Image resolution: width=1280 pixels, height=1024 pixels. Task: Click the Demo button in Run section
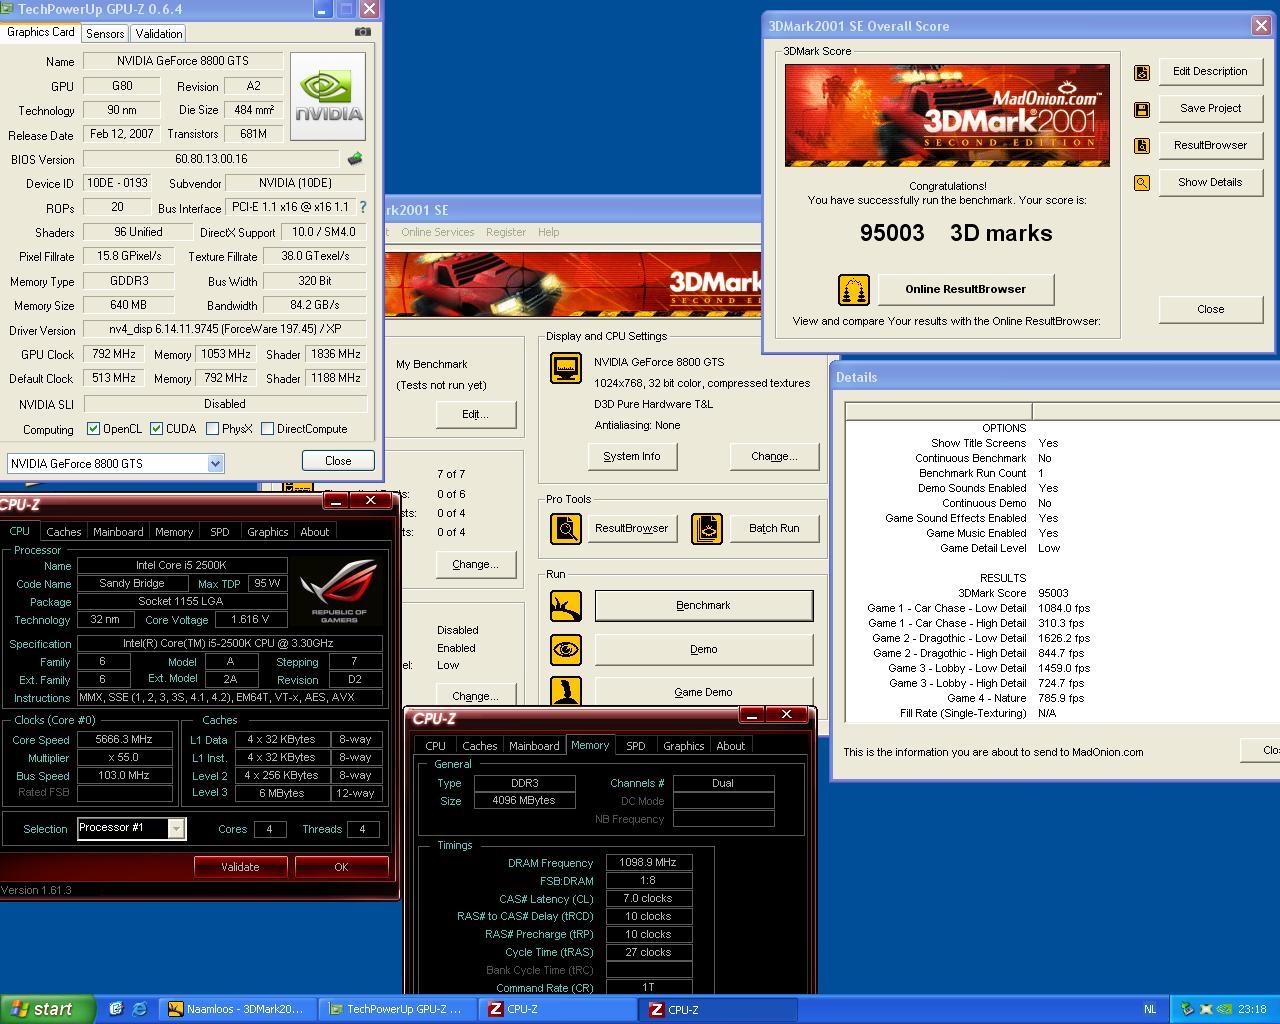(x=703, y=649)
